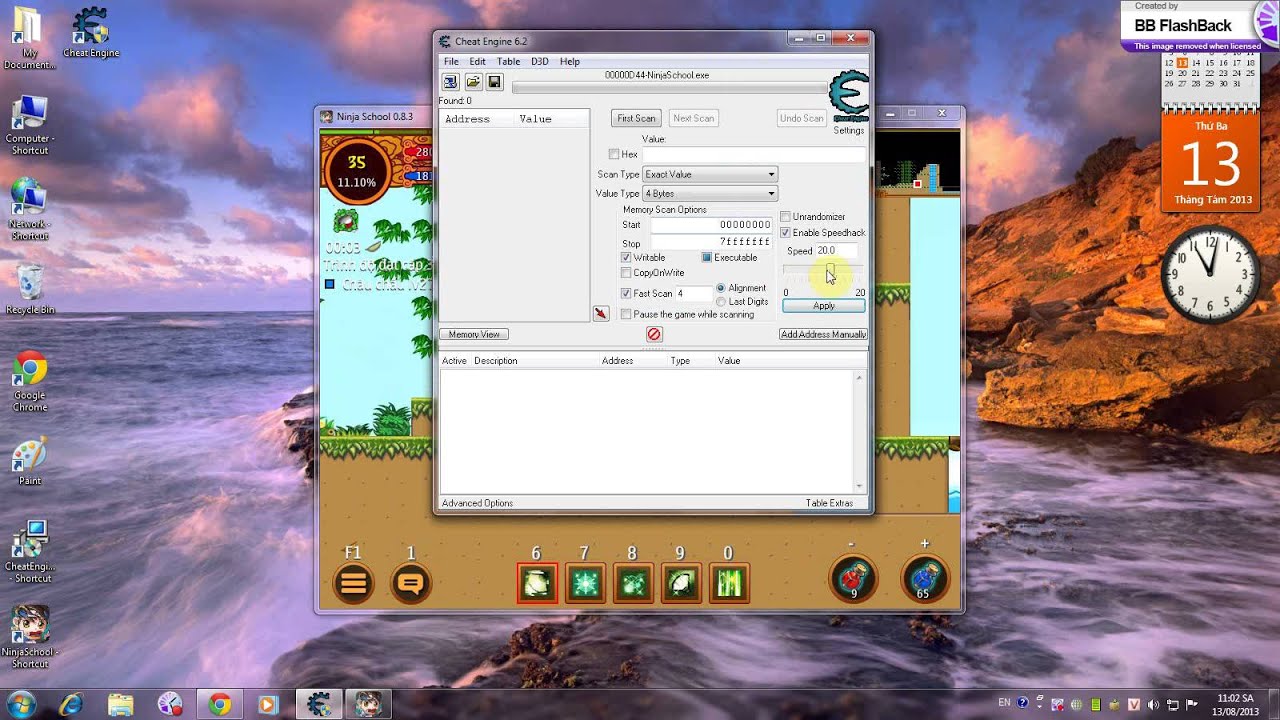Open Memory View
This screenshot has width=1280, height=720.
474,334
